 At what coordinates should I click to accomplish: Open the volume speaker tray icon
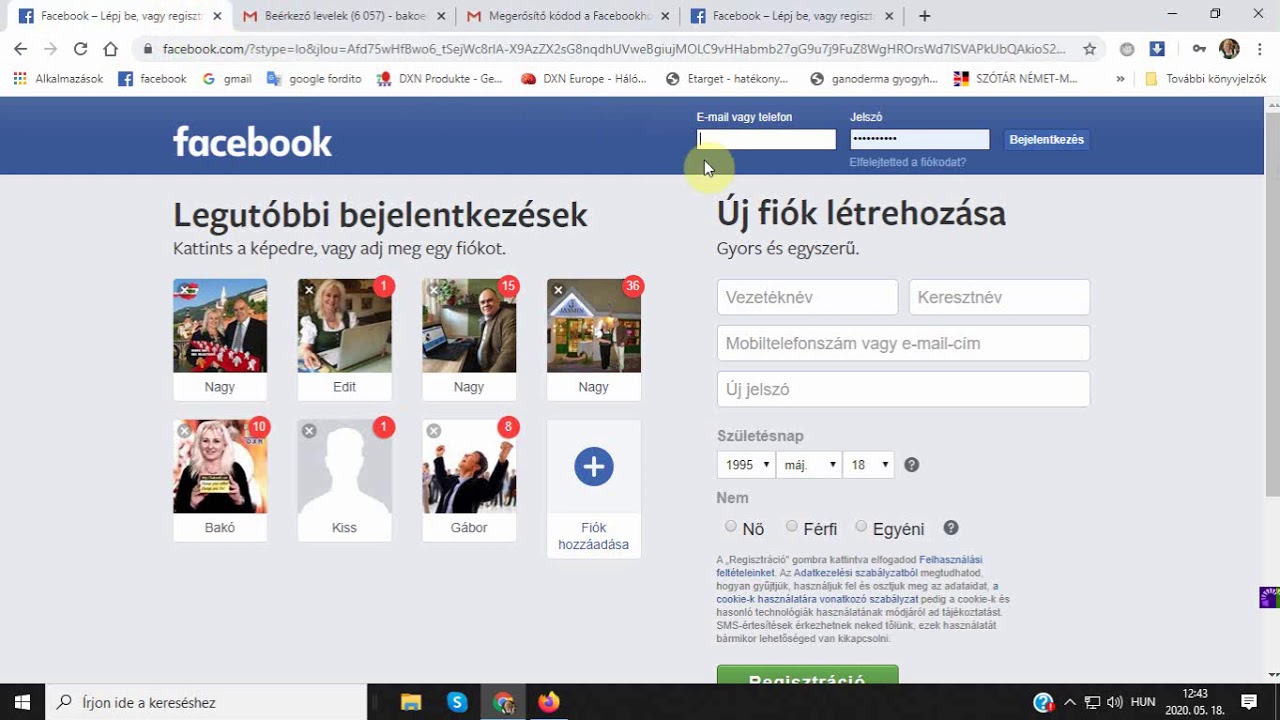point(1115,702)
